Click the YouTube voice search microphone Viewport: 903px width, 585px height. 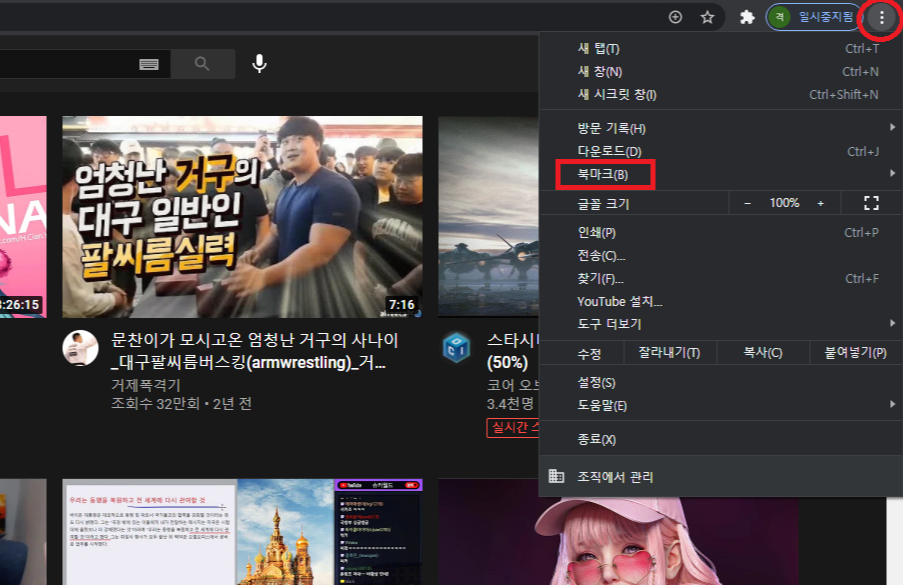point(260,63)
